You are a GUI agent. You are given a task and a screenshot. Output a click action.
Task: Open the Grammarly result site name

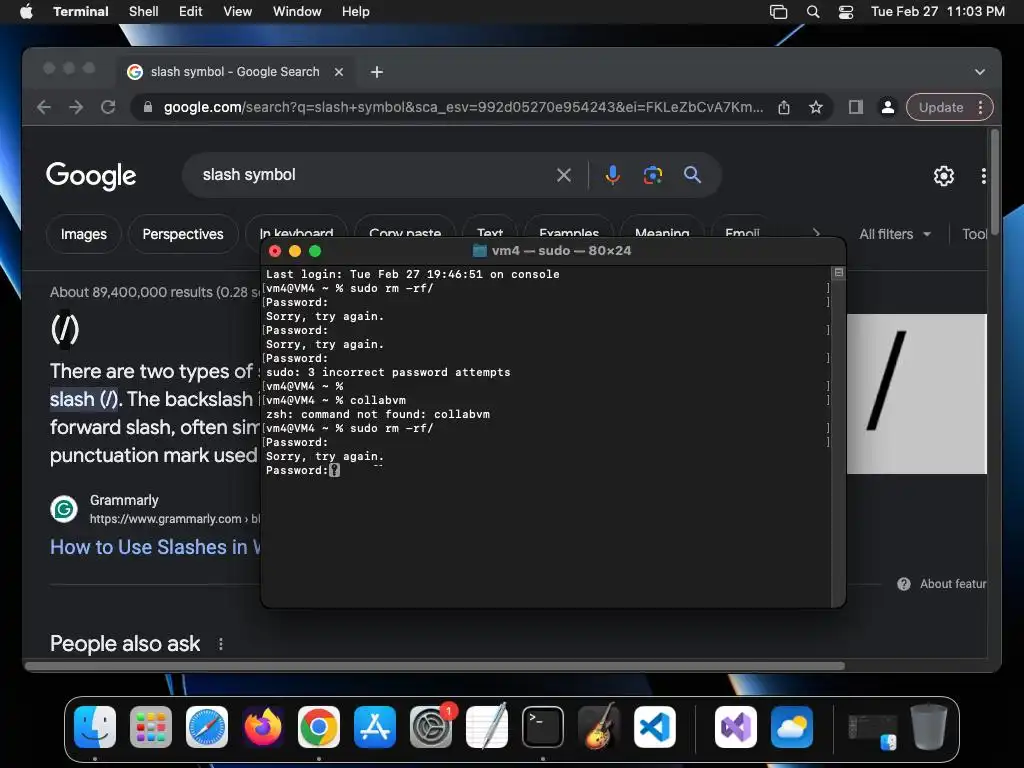[x=124, y=500]
